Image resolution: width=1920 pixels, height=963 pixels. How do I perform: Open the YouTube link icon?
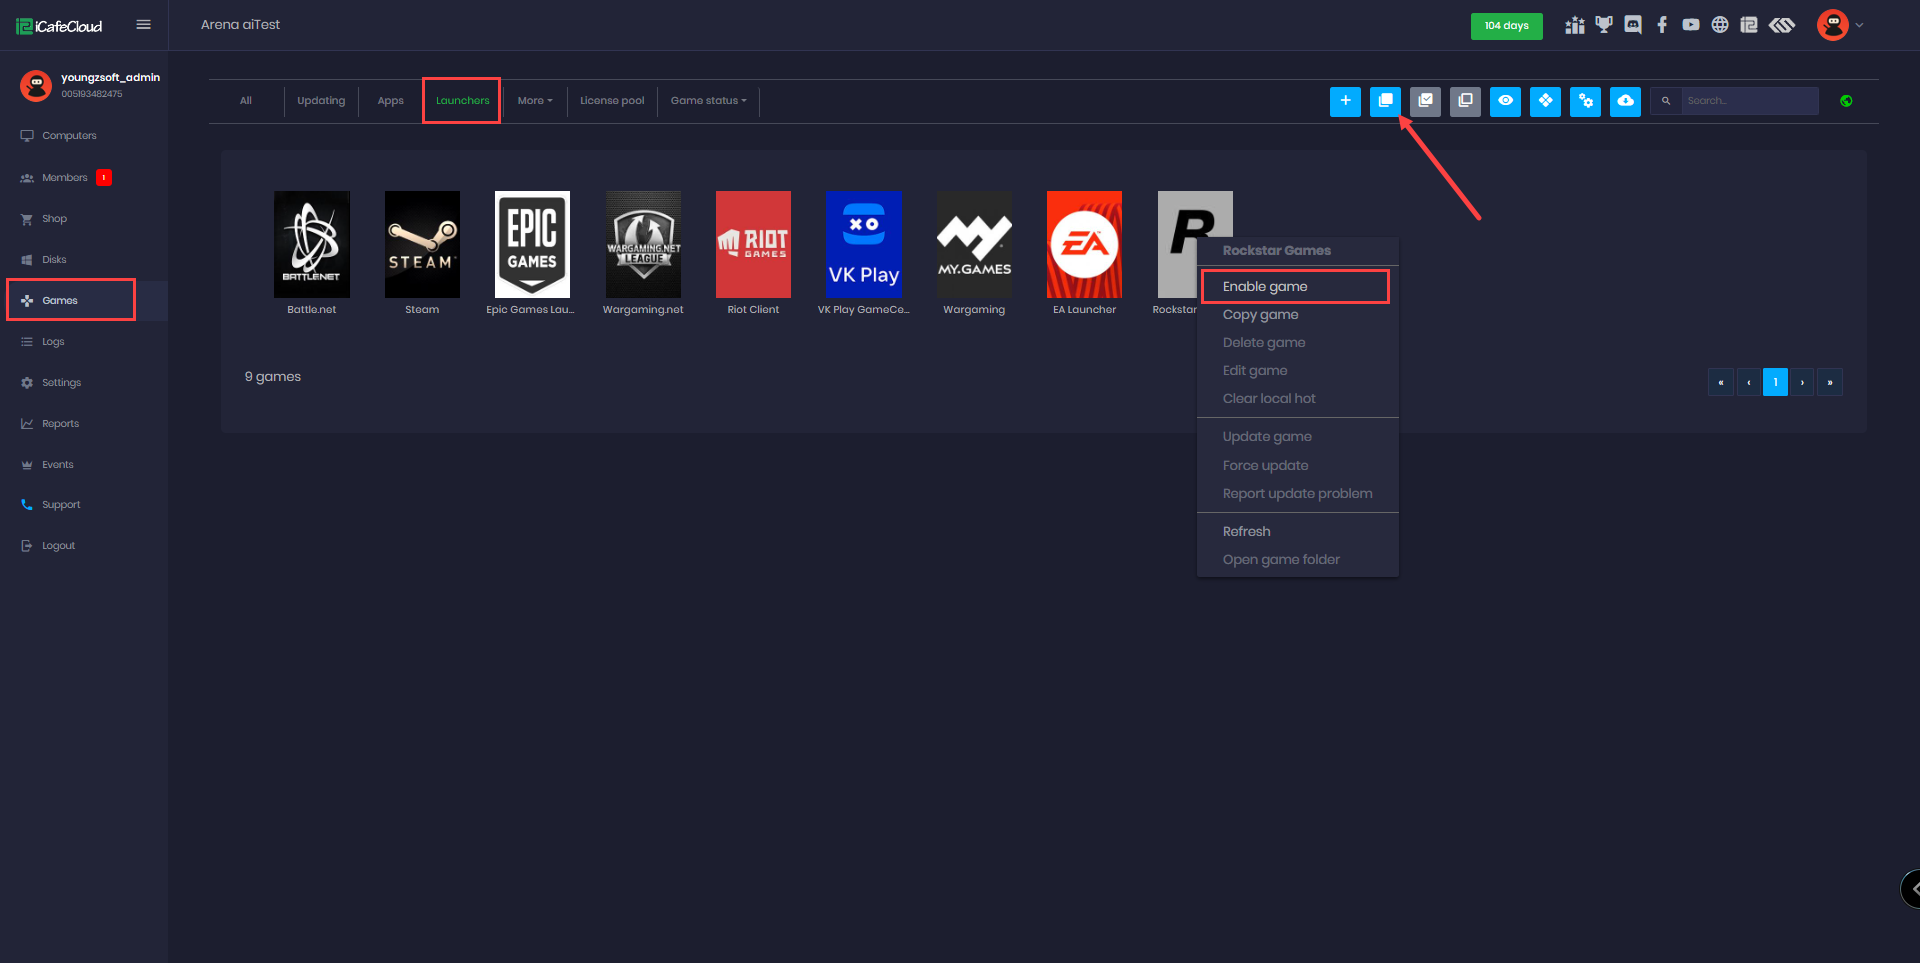click(1690, 25)
